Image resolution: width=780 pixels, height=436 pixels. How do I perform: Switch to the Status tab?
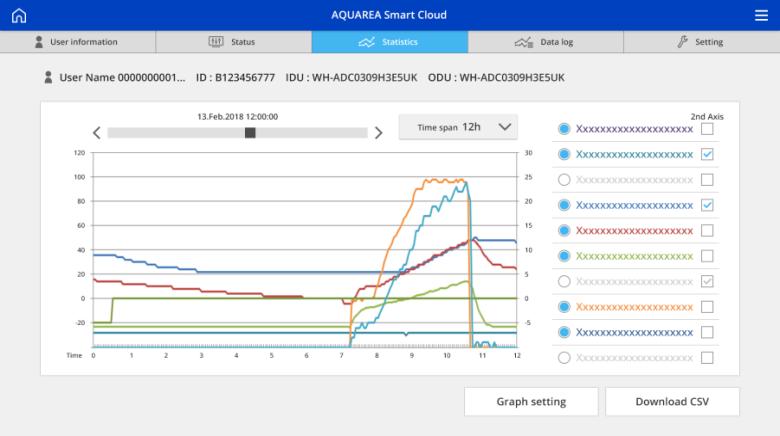[234, 42]
